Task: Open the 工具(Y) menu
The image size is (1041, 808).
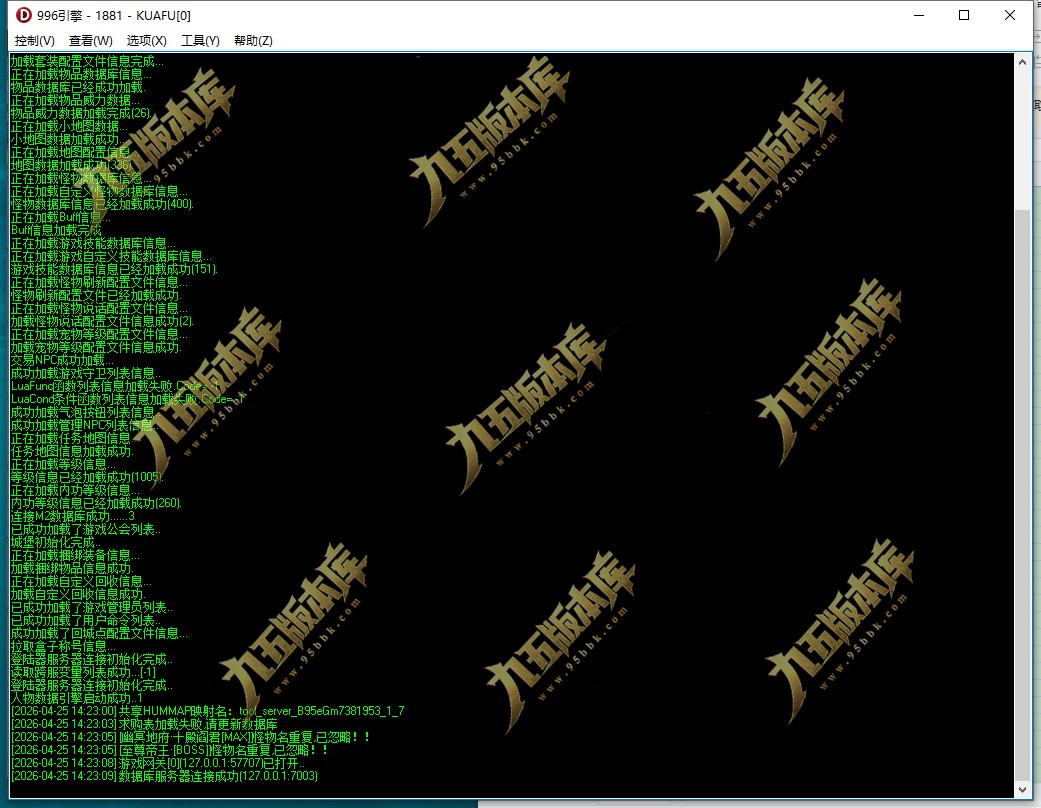Action: click(x=200, y=40)
